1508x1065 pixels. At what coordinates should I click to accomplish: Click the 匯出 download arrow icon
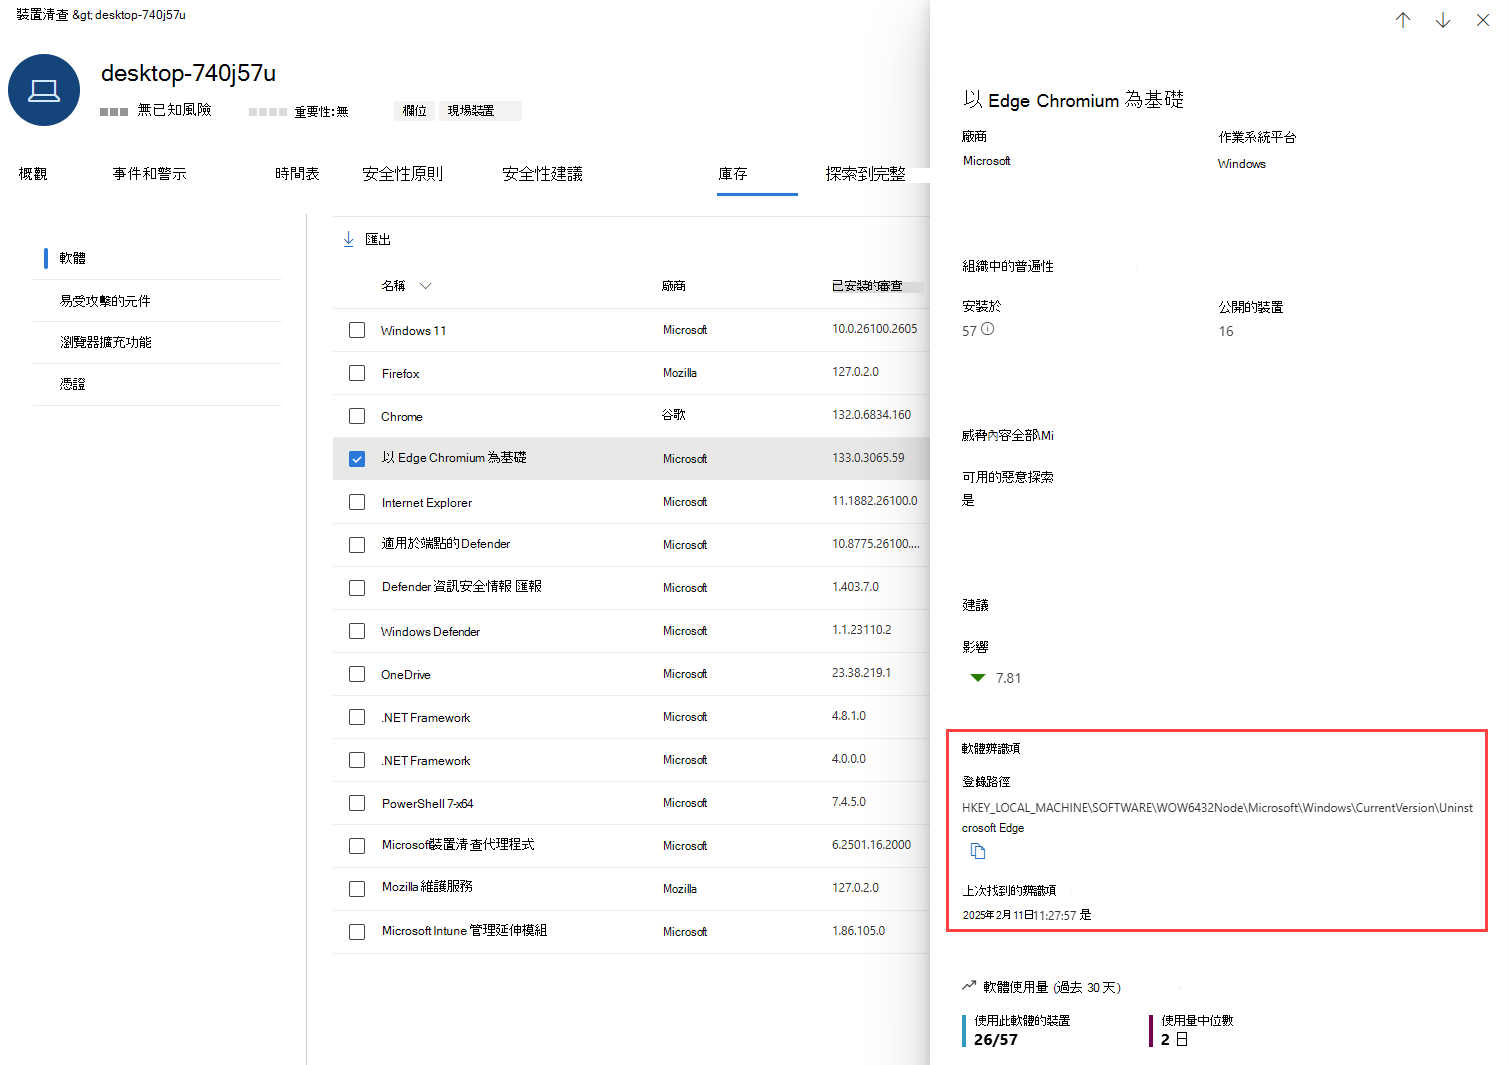click(348, 239)
